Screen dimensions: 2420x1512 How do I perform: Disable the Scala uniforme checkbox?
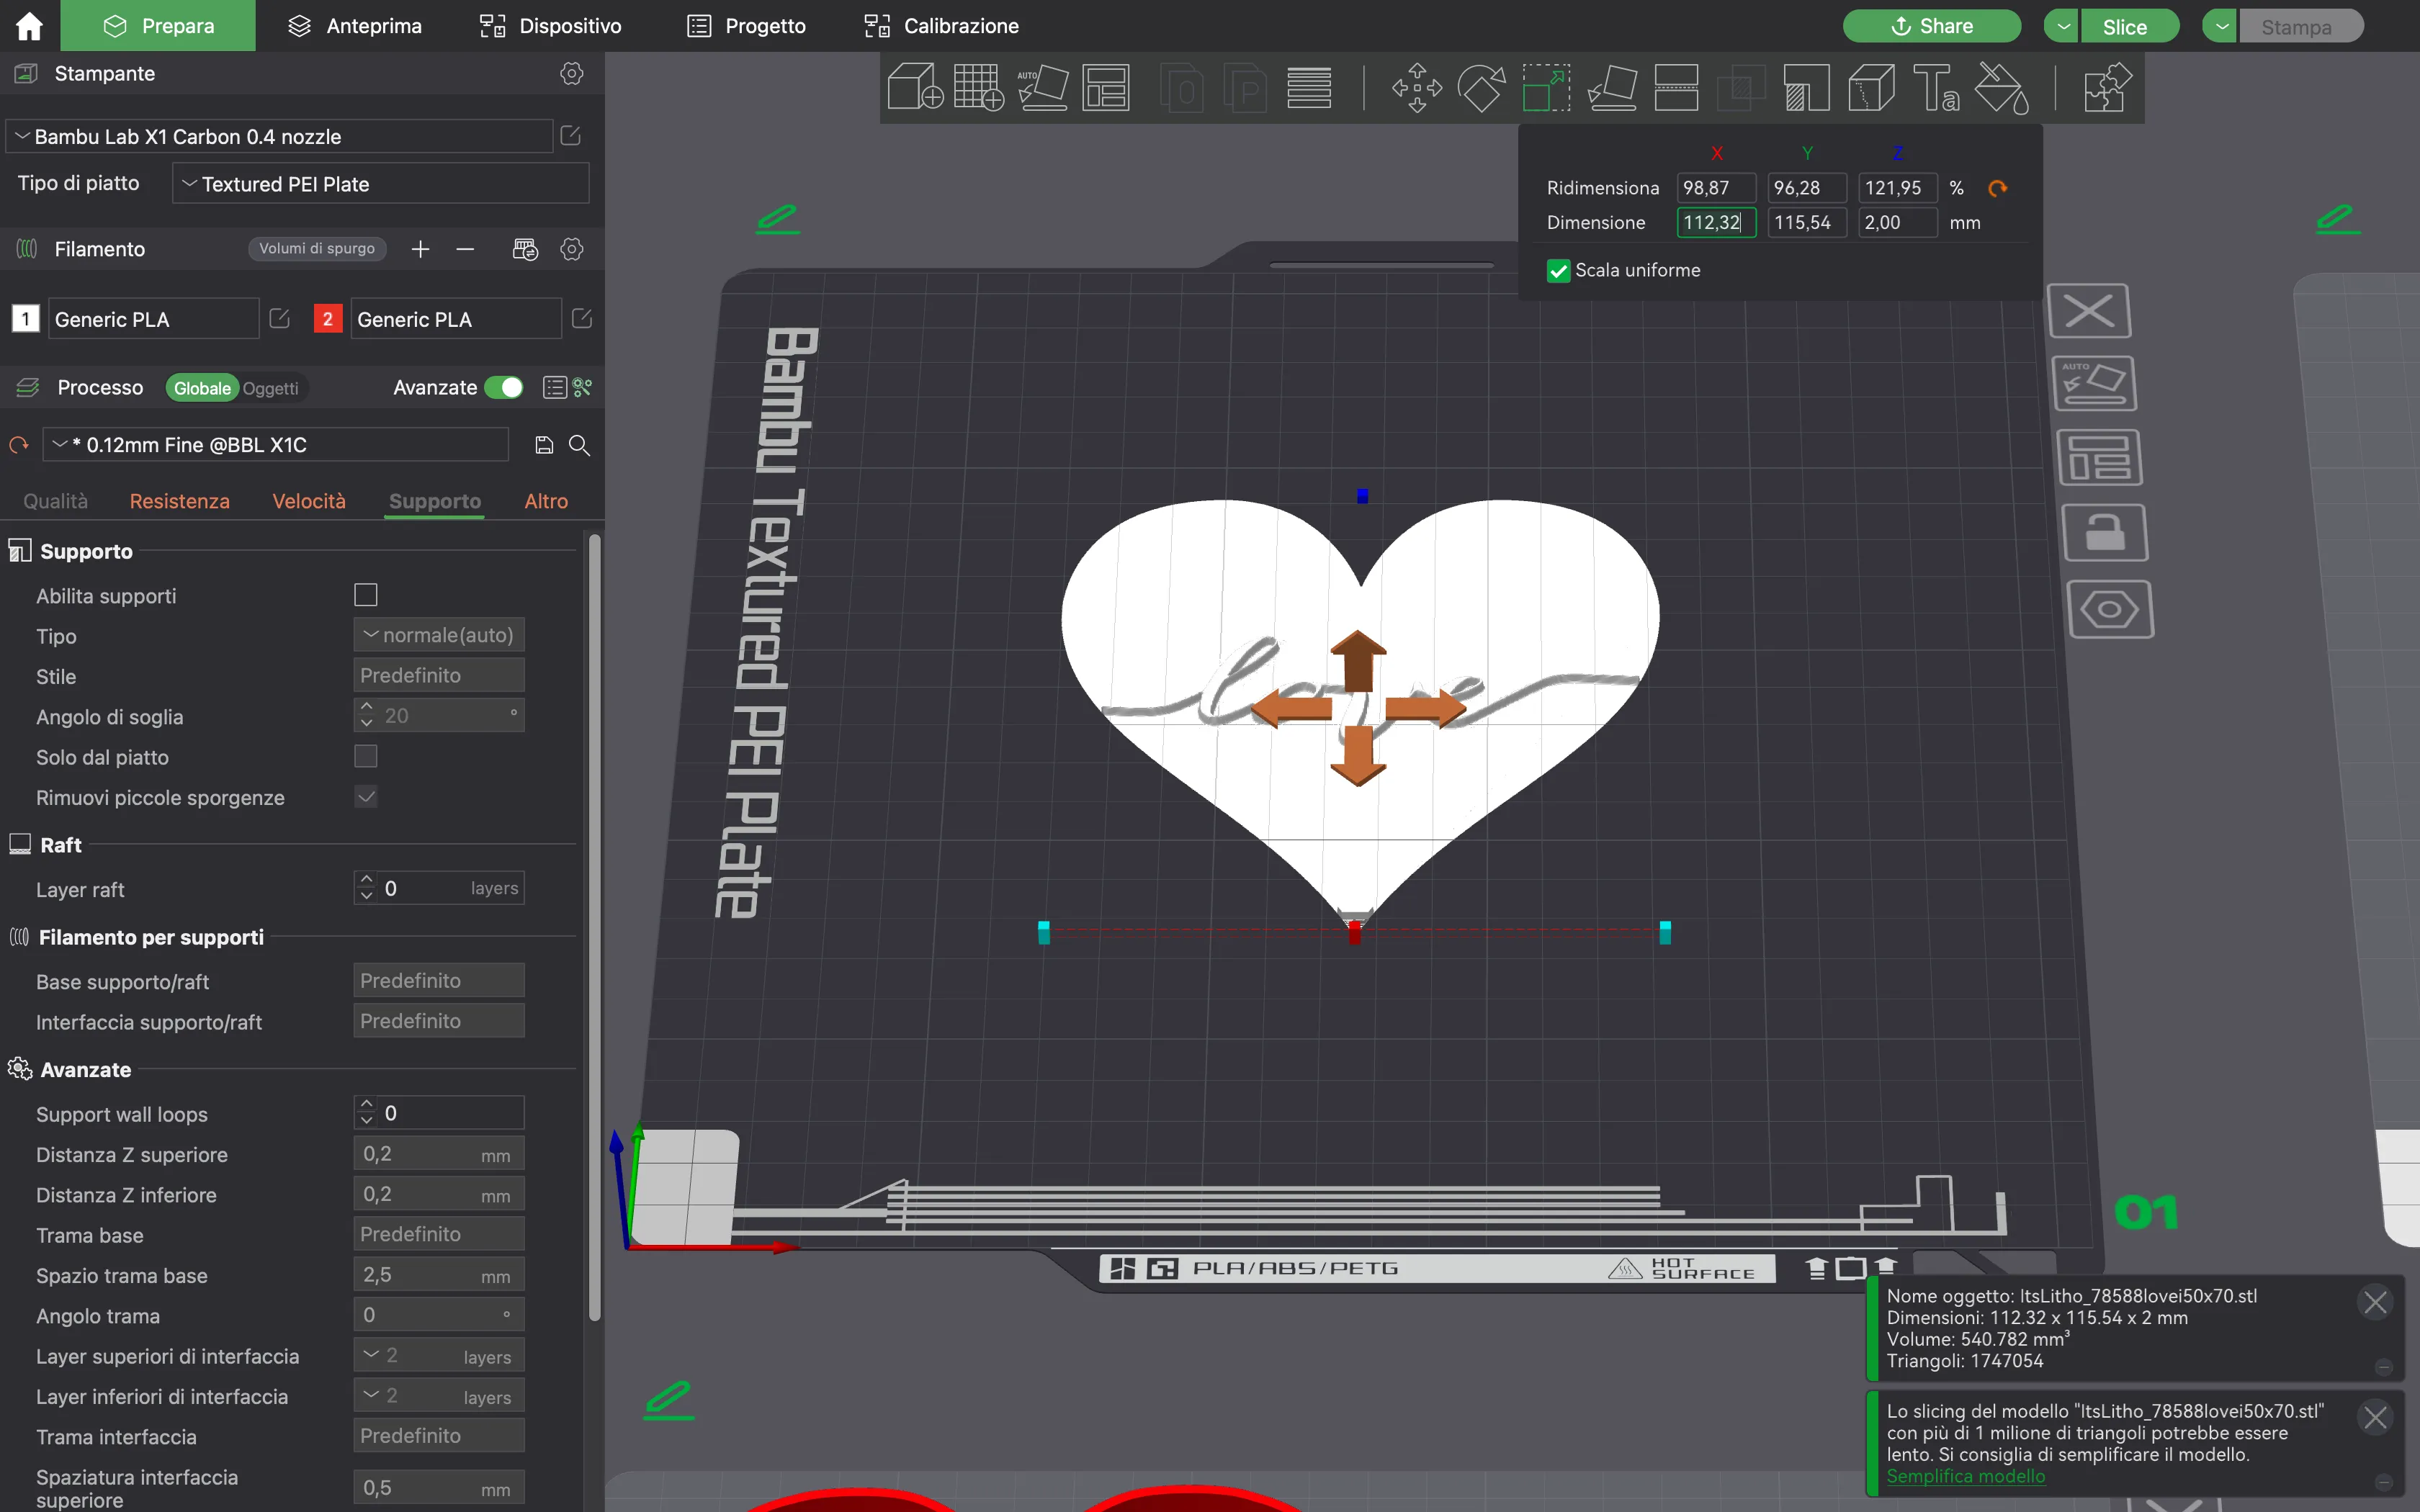1557,270
